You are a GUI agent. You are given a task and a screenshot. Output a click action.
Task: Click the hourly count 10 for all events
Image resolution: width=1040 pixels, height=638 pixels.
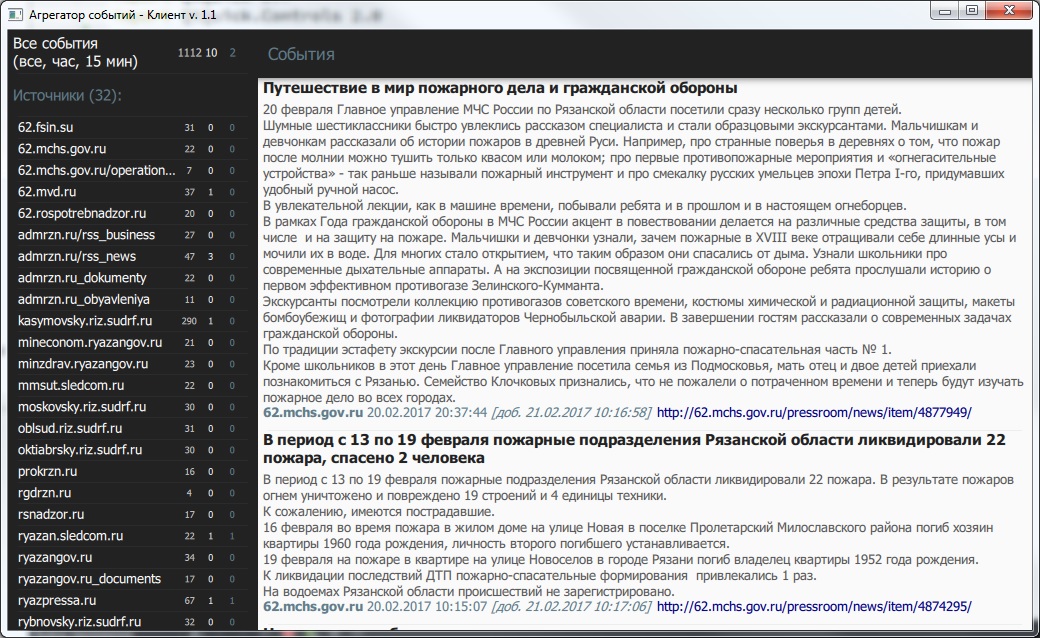(211, 53)
